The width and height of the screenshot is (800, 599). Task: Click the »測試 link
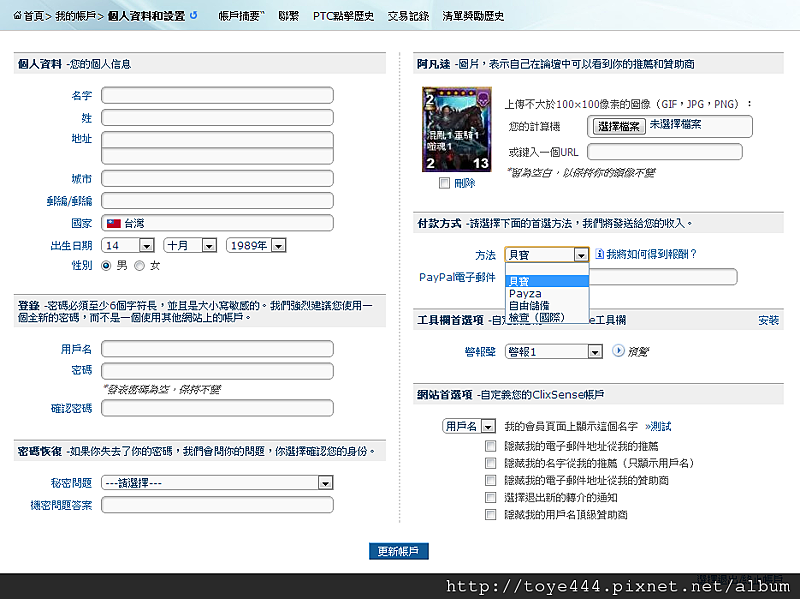(x=658, y=426)
